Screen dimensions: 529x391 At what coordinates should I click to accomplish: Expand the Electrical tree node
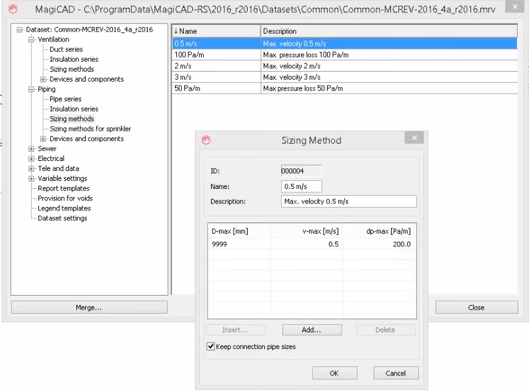(31, 159)
